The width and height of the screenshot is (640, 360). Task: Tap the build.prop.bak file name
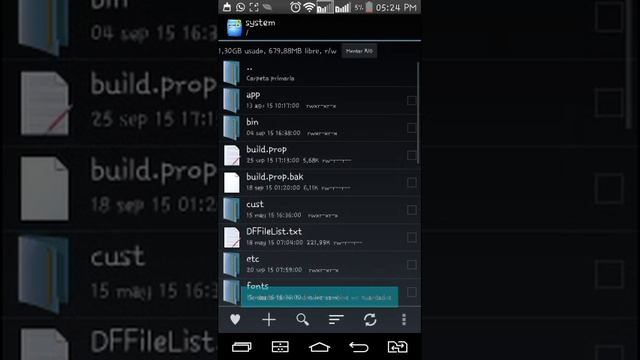[x=275, y=177]
